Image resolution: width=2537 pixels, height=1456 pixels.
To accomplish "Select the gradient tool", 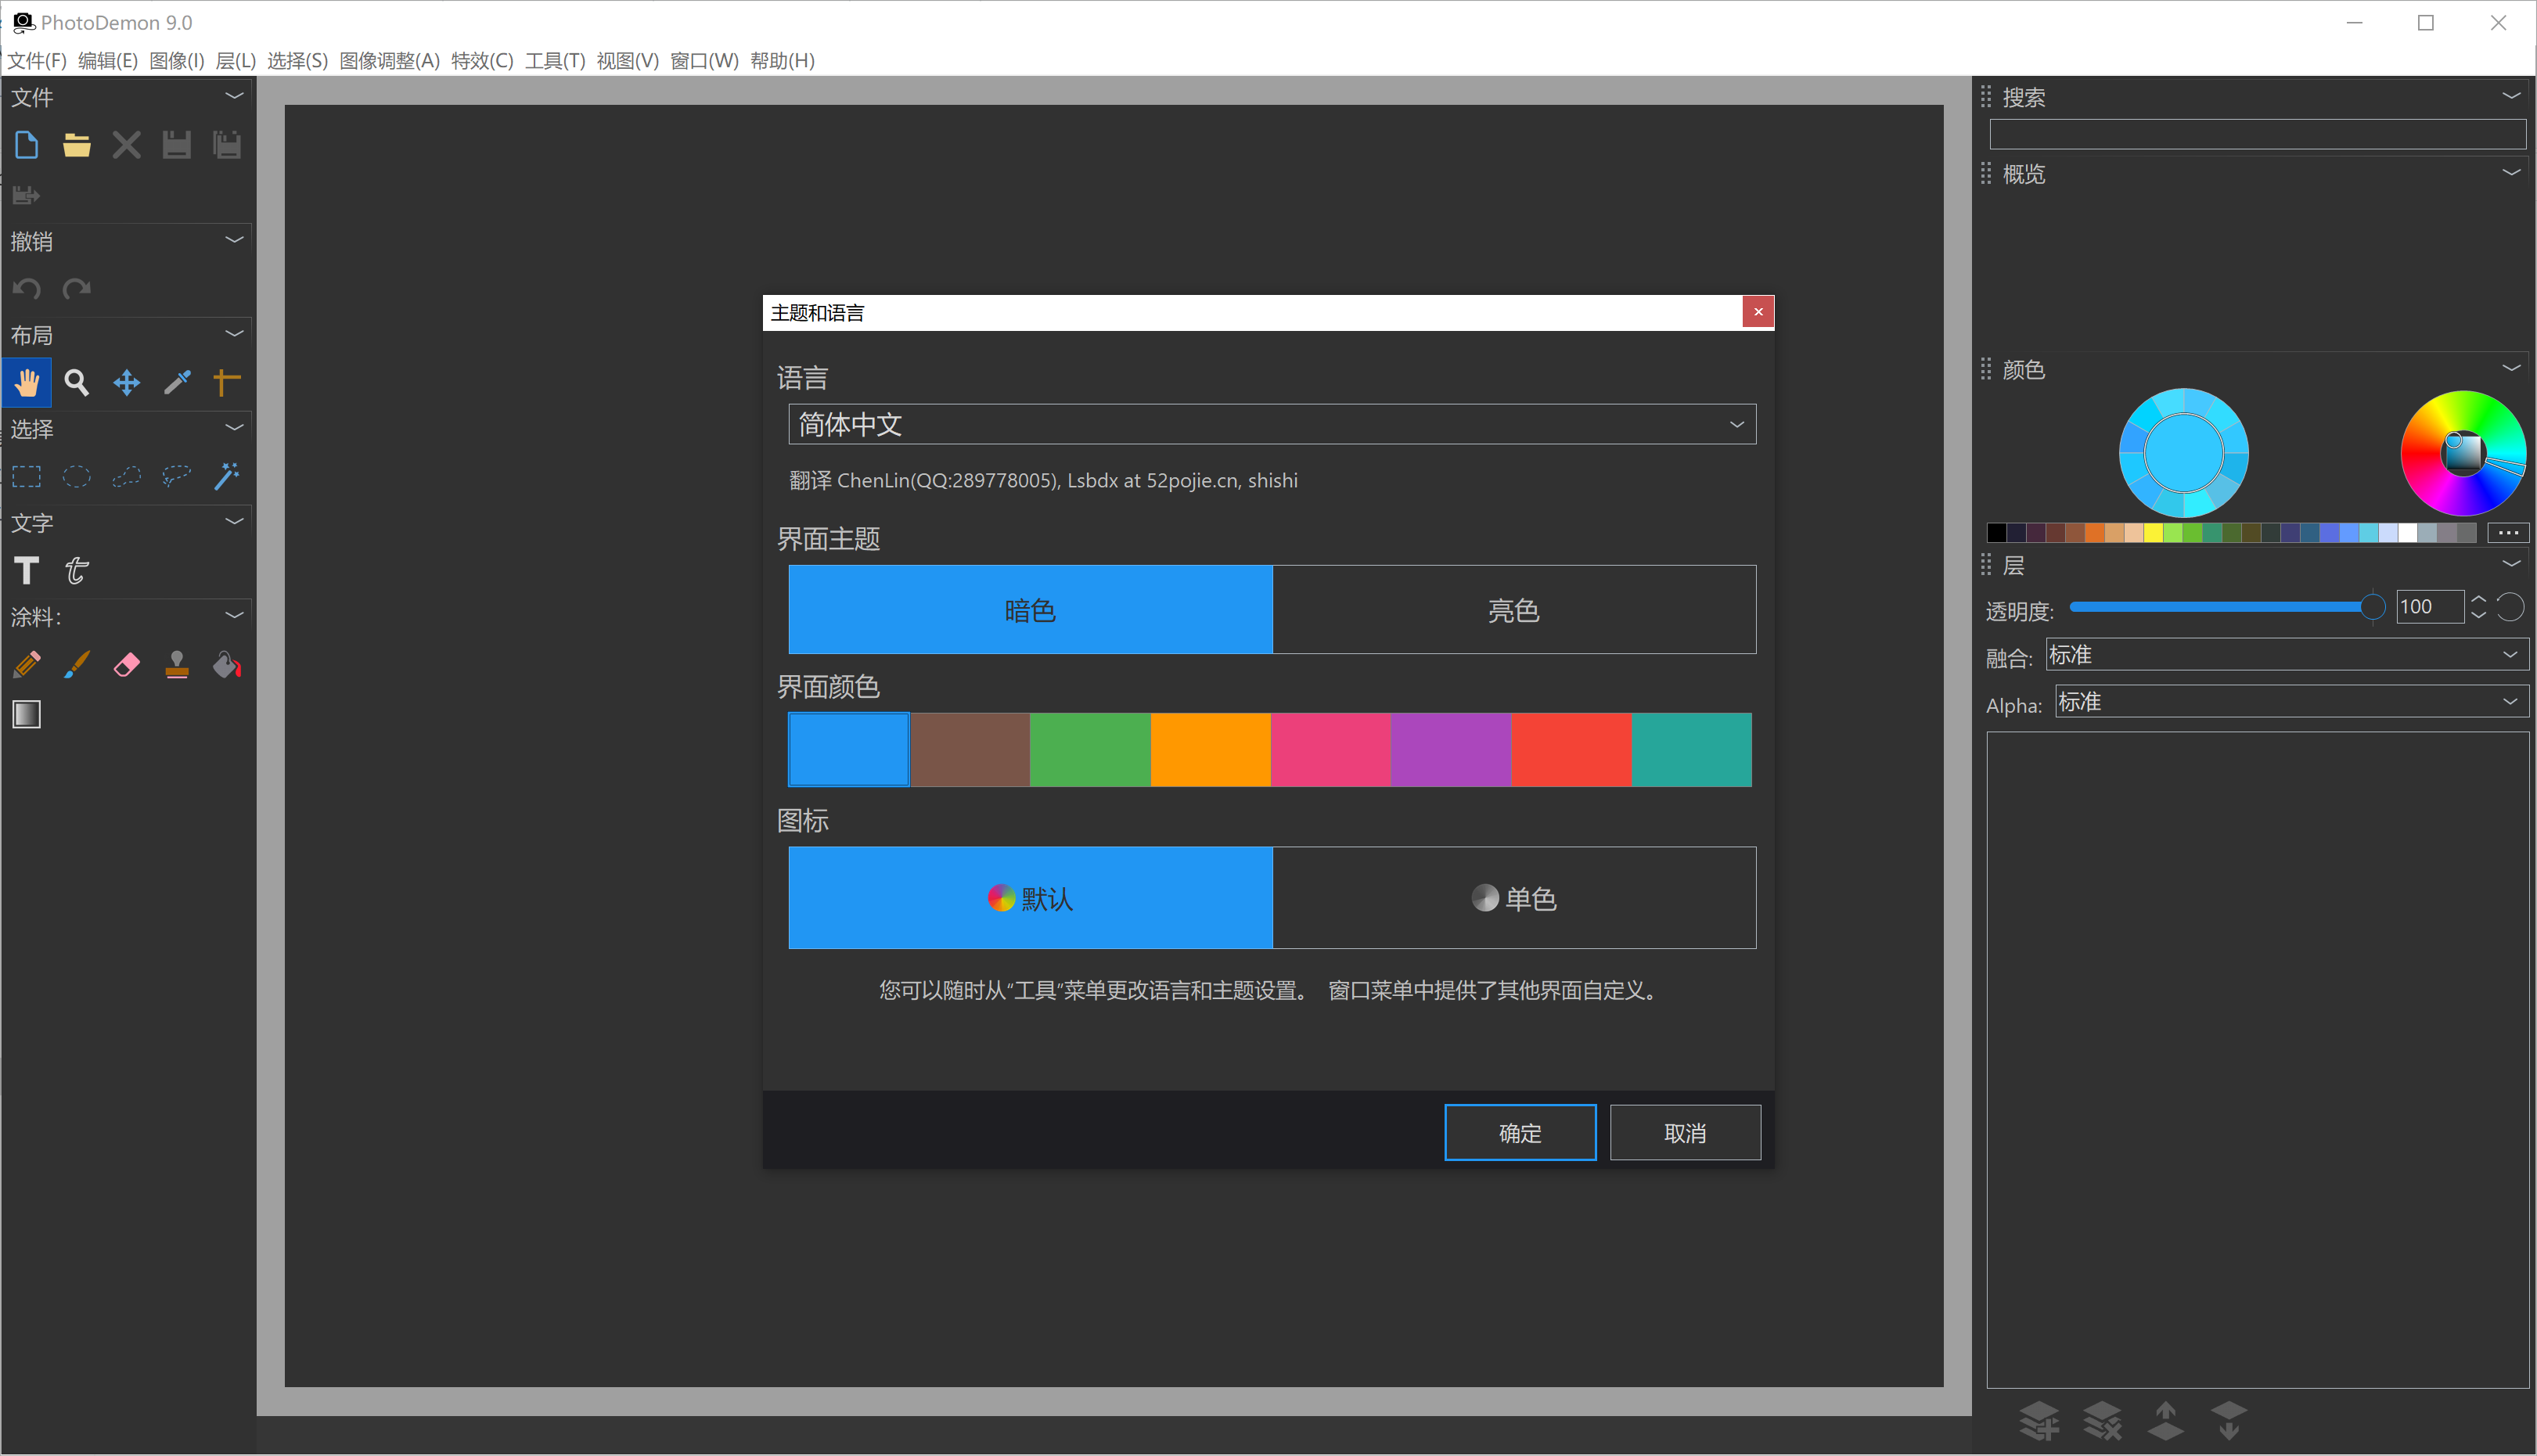I will 27,714.
